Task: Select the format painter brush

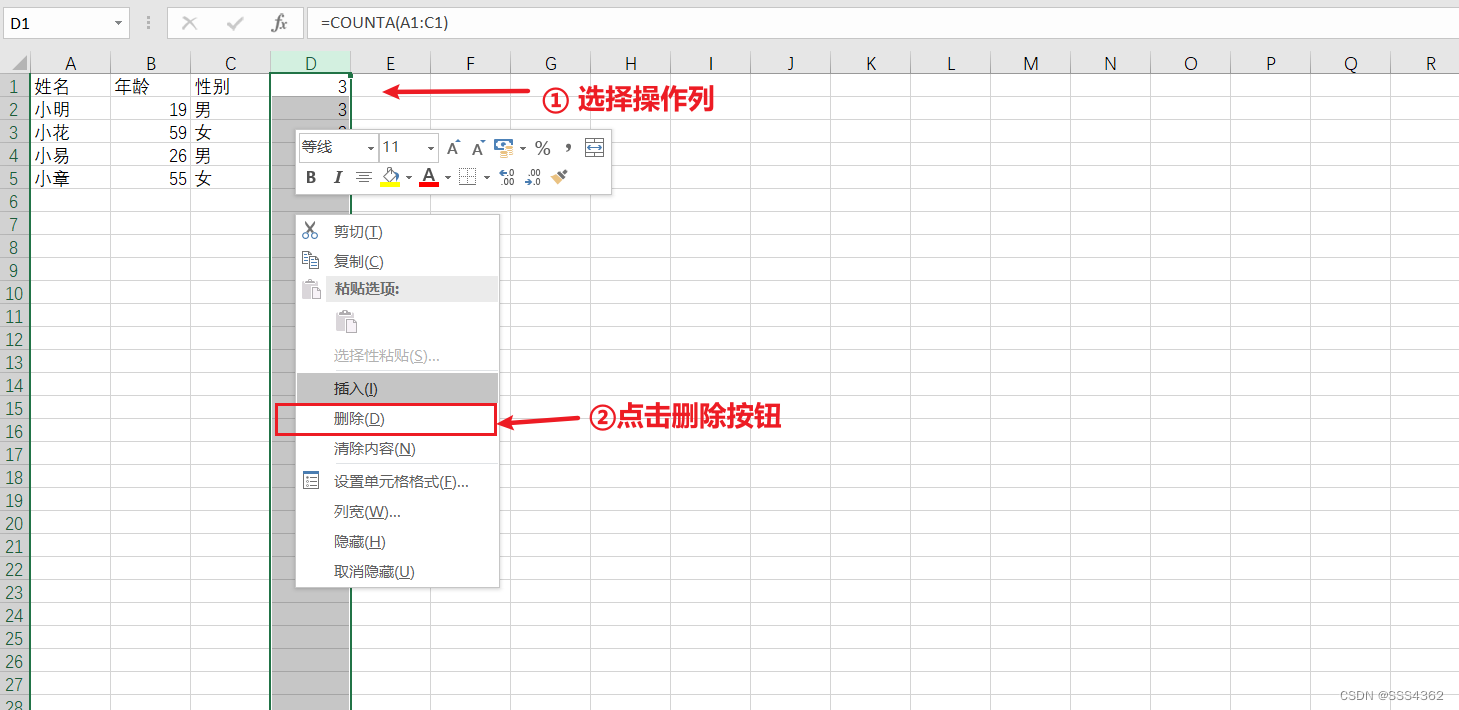Action: click(x=559, y=177)
